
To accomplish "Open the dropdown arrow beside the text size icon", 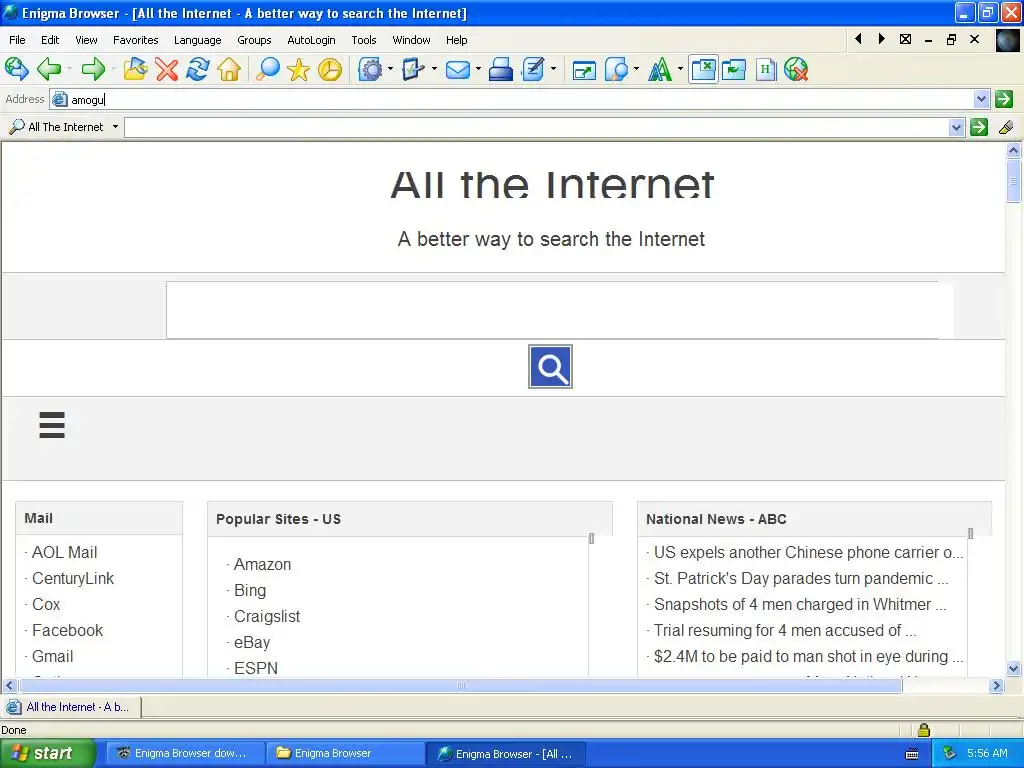I will click(x=680, y=69).
